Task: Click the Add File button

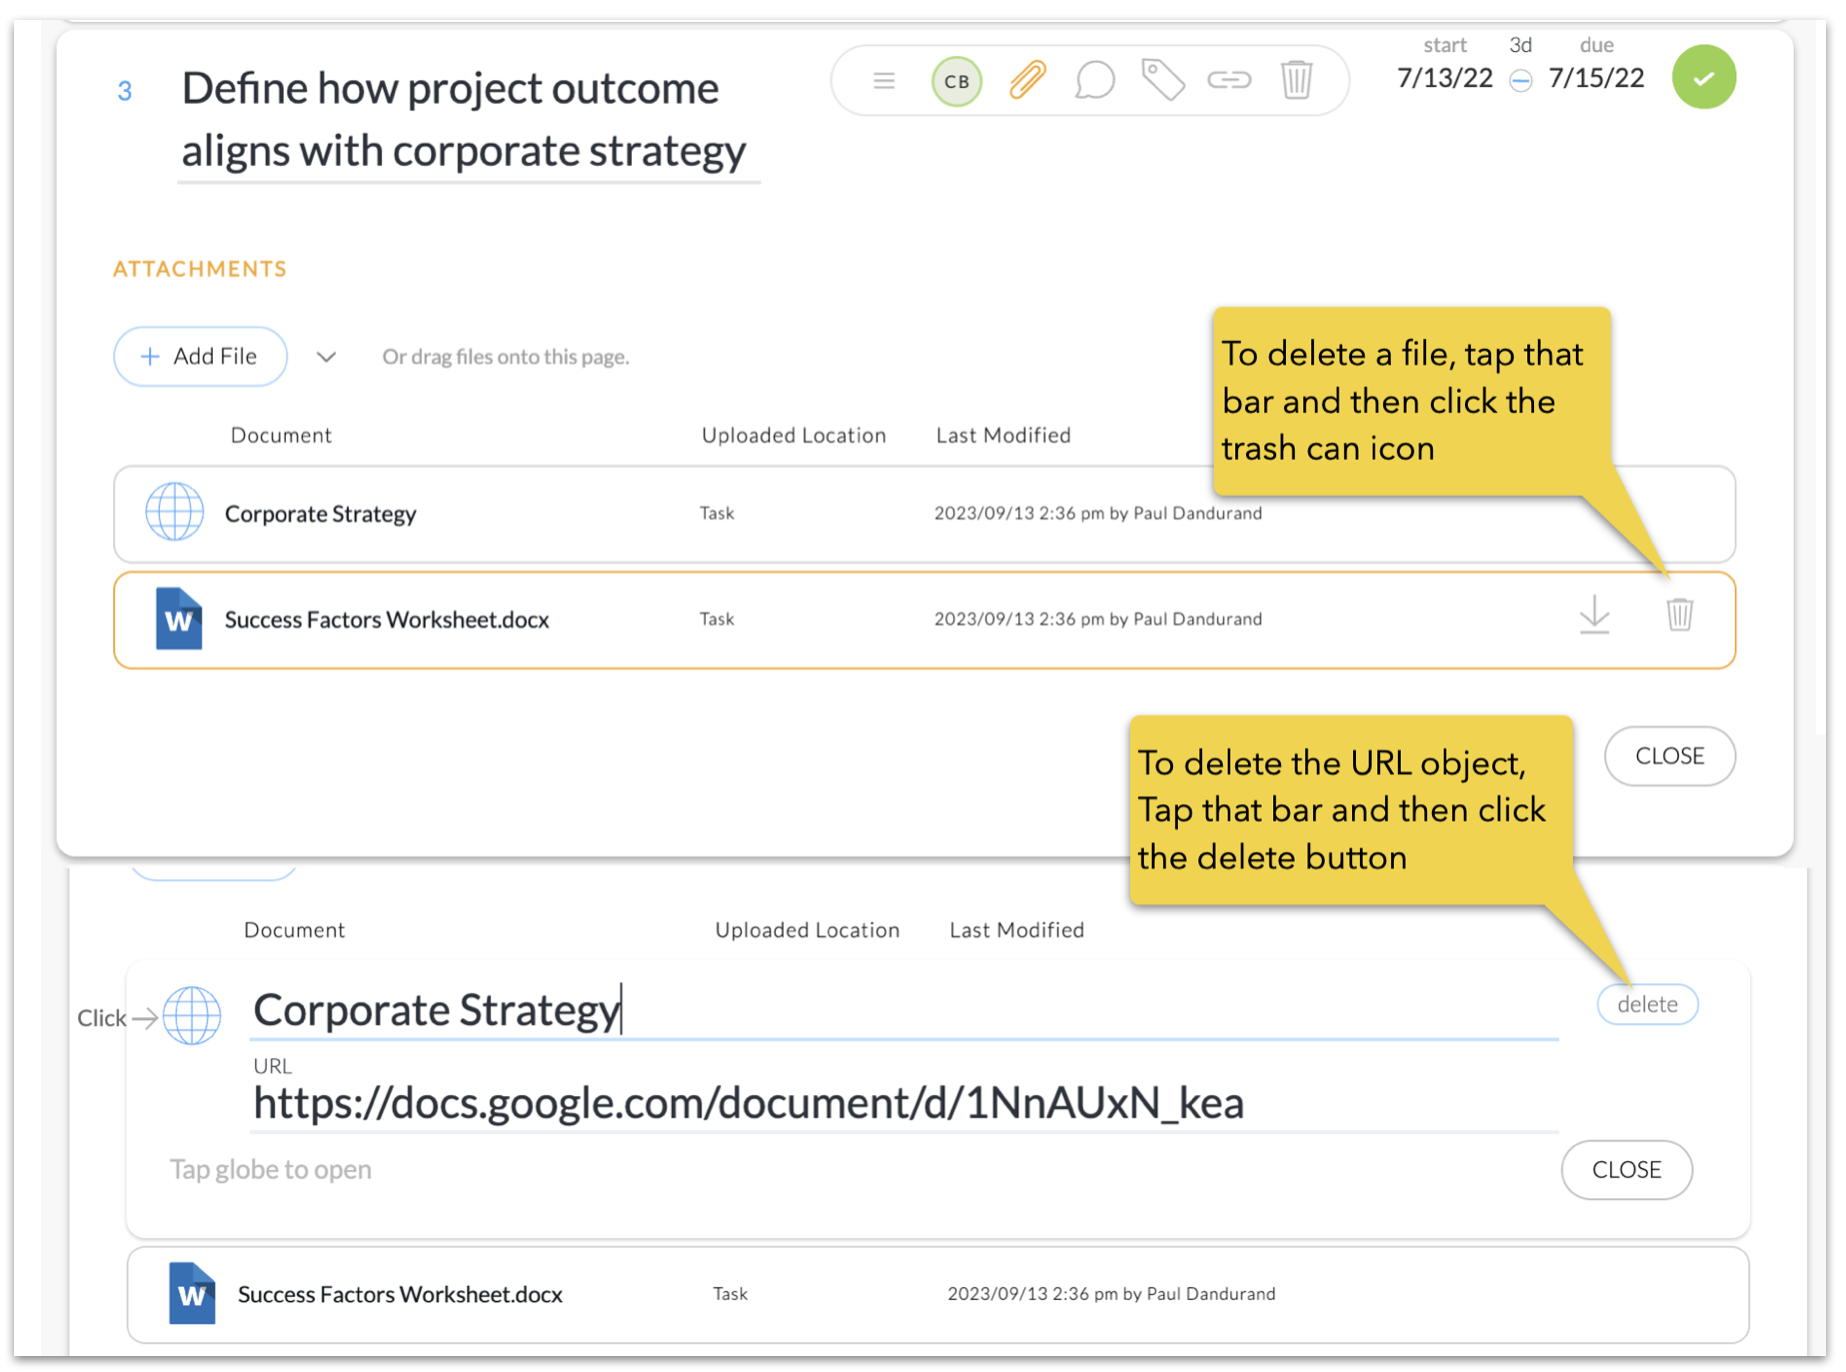Action: pyautogui.click(x=200, y=357)
